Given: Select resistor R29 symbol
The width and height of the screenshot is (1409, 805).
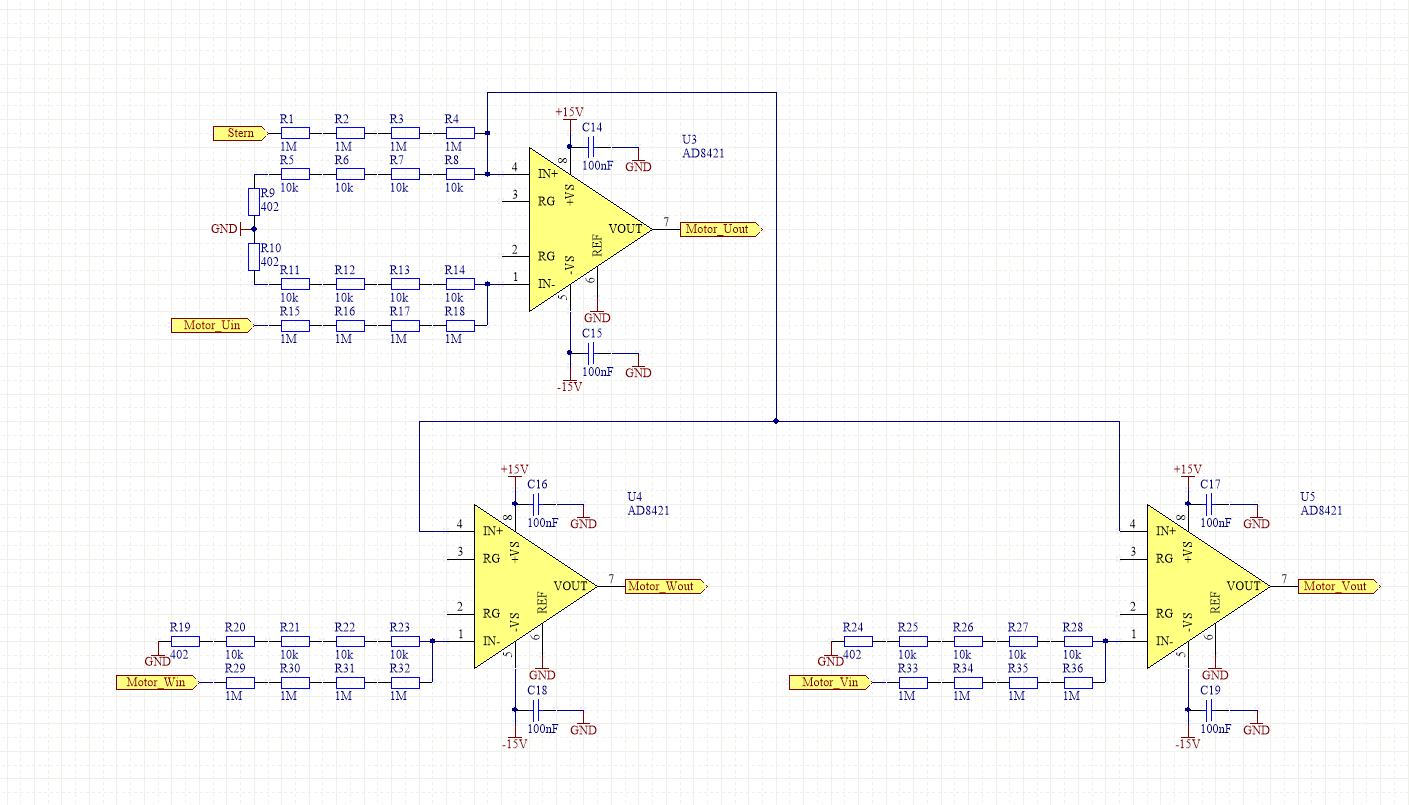Looking at the screenshot, I should coord(240,683).
